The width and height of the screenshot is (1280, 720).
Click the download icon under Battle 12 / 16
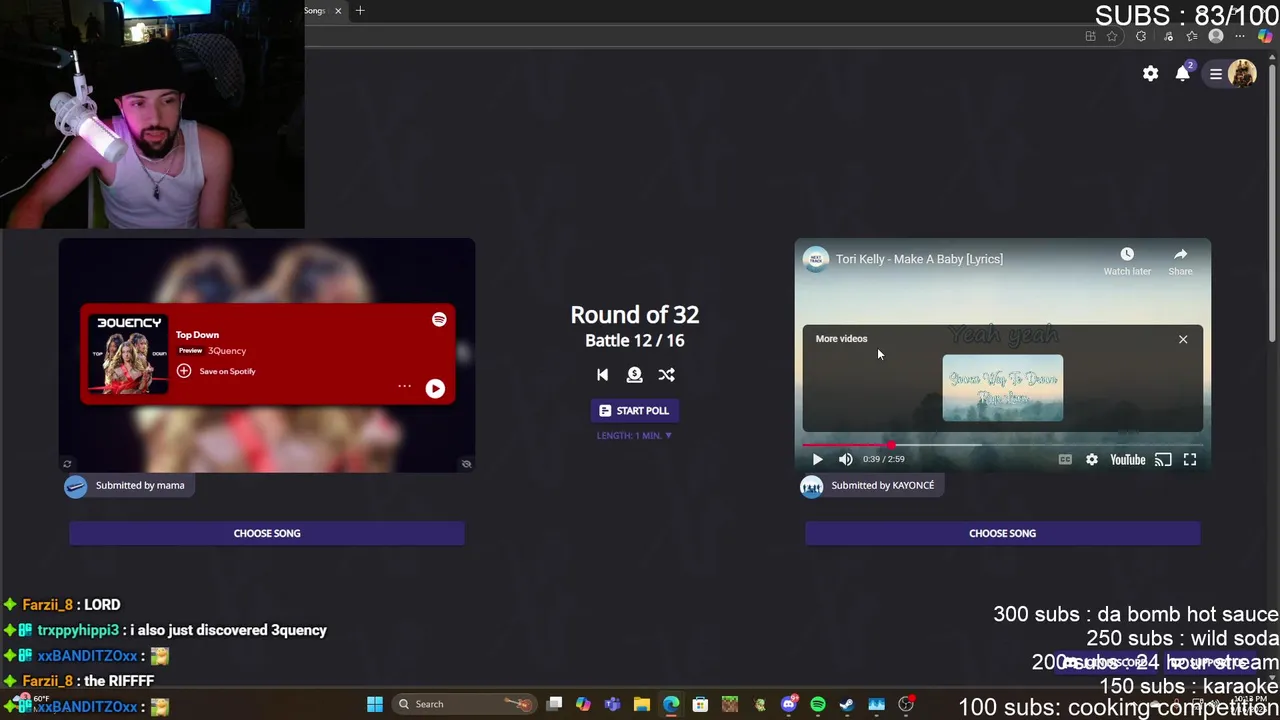(634, 375)
